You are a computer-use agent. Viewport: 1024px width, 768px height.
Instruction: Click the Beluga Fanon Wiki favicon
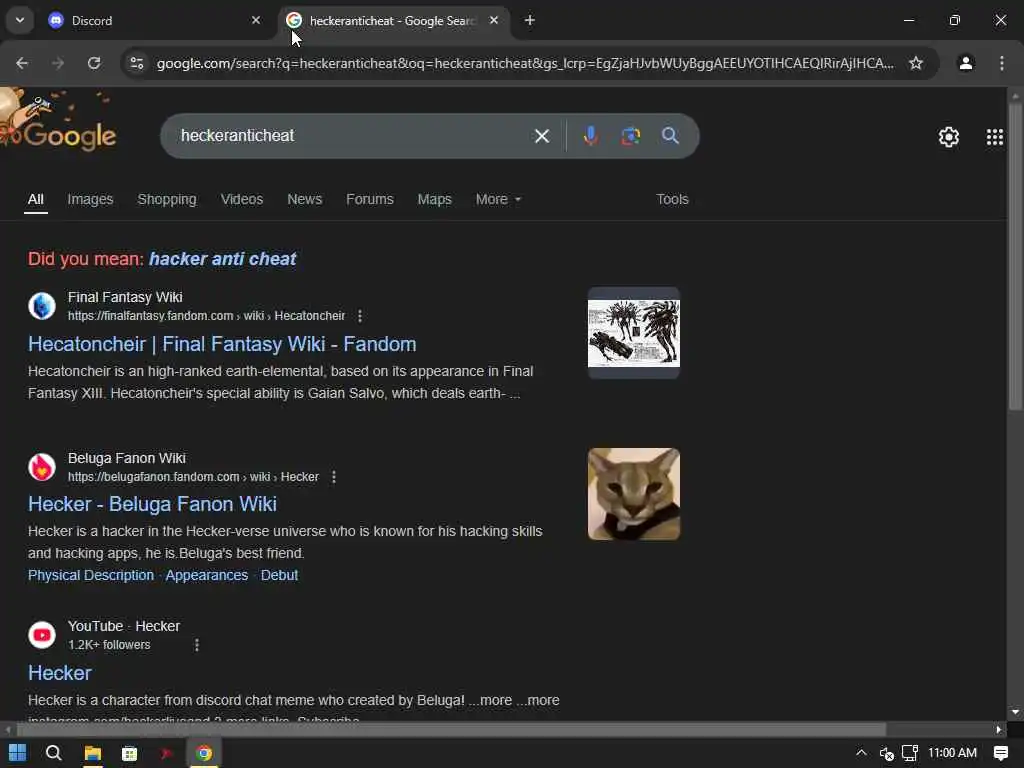point(42,467)
